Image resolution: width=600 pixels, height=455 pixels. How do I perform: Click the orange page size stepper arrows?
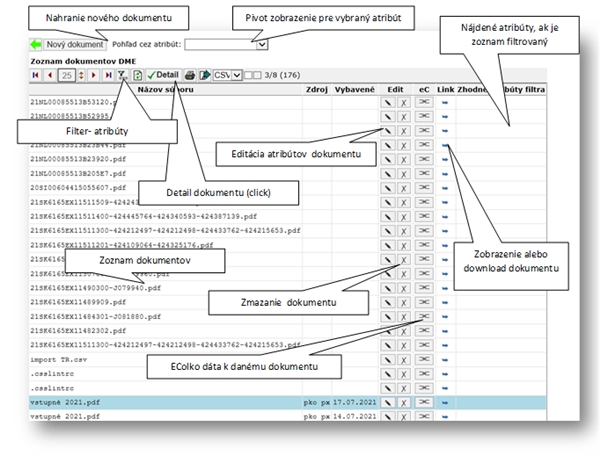[x=81, y=75]
